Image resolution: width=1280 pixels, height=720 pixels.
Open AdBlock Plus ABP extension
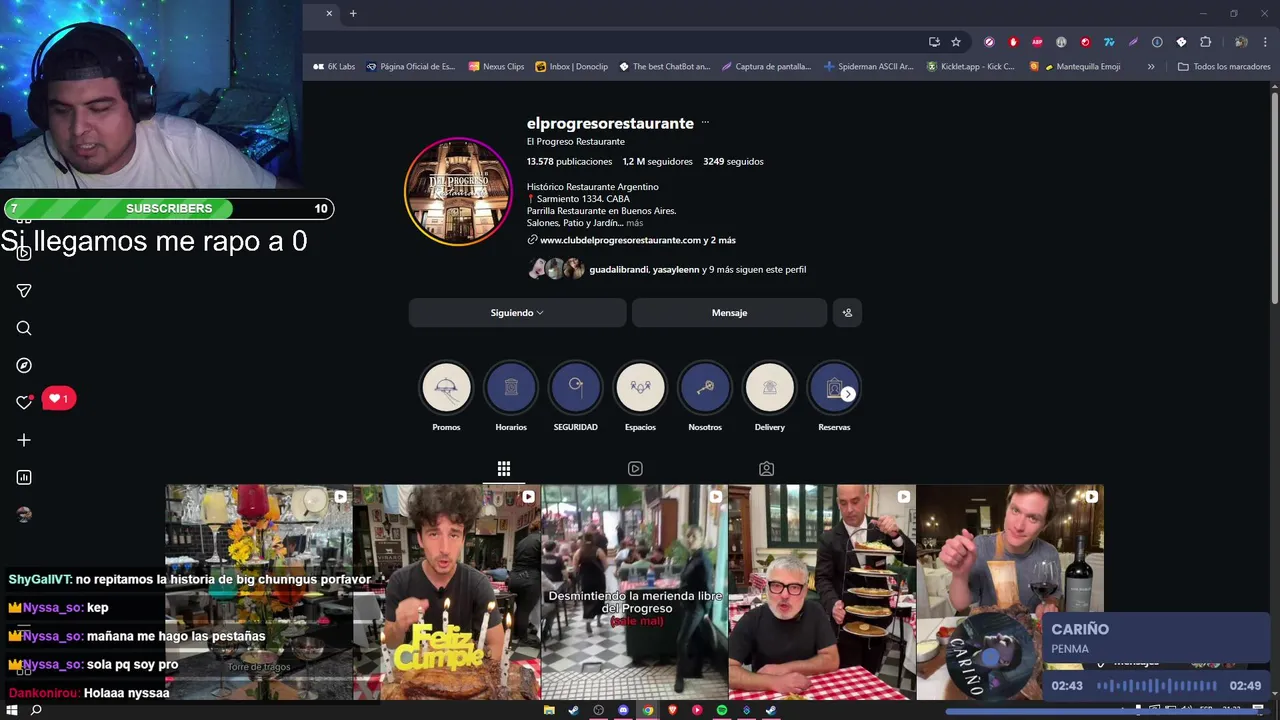point(1037,42)
